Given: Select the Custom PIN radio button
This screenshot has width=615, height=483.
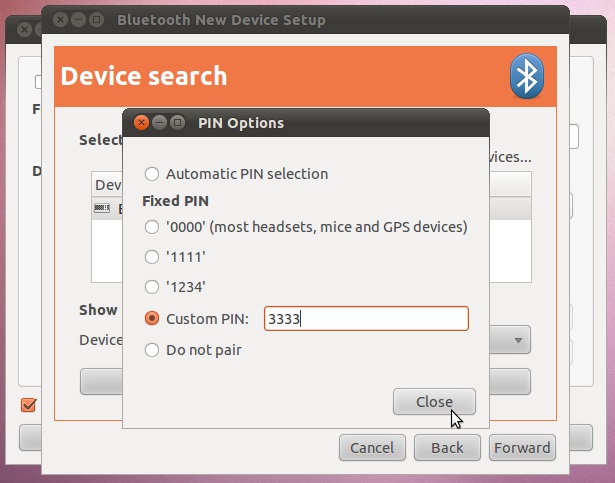Looking at the screenshot, I should click(152, 319).
